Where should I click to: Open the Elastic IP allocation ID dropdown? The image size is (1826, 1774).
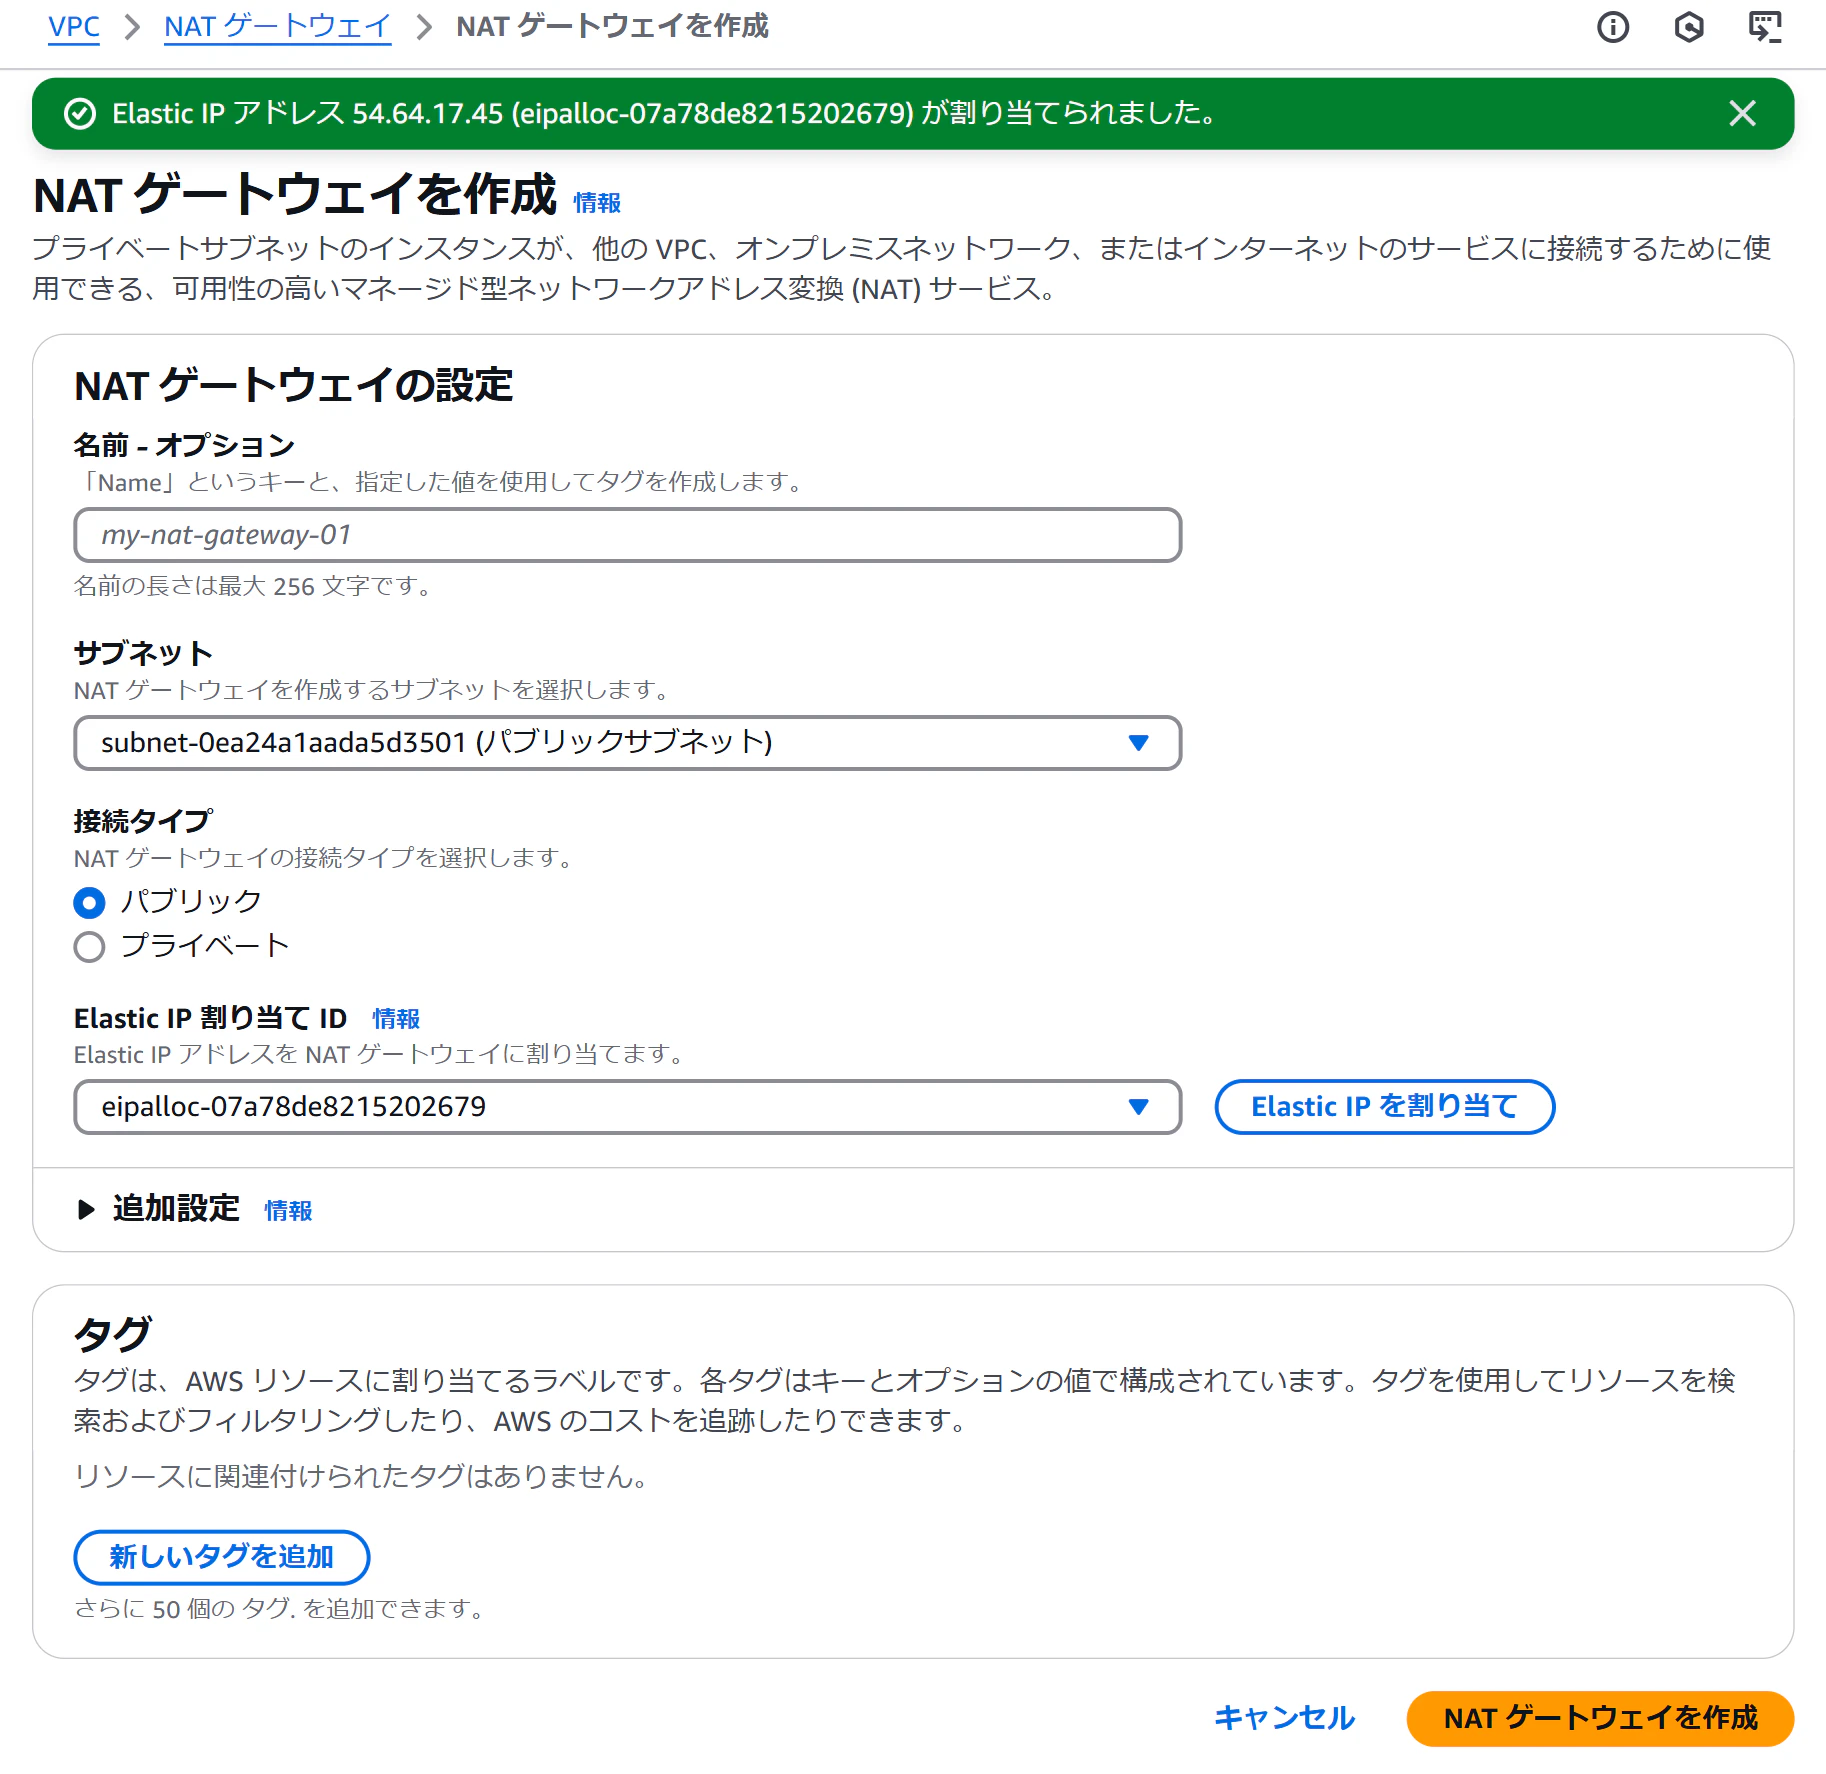pyautogui.click(x=627, y=1107)
